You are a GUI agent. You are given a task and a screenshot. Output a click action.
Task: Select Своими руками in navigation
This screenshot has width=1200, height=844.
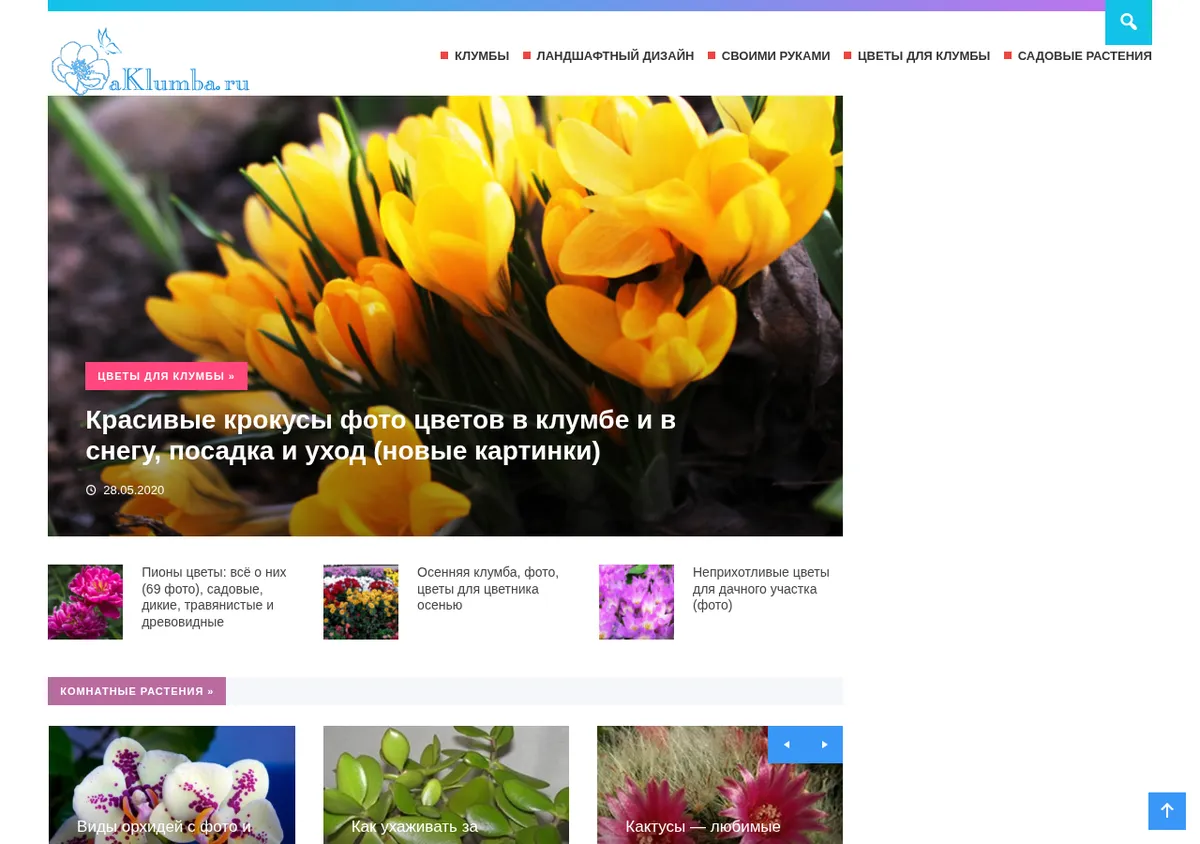775,56
